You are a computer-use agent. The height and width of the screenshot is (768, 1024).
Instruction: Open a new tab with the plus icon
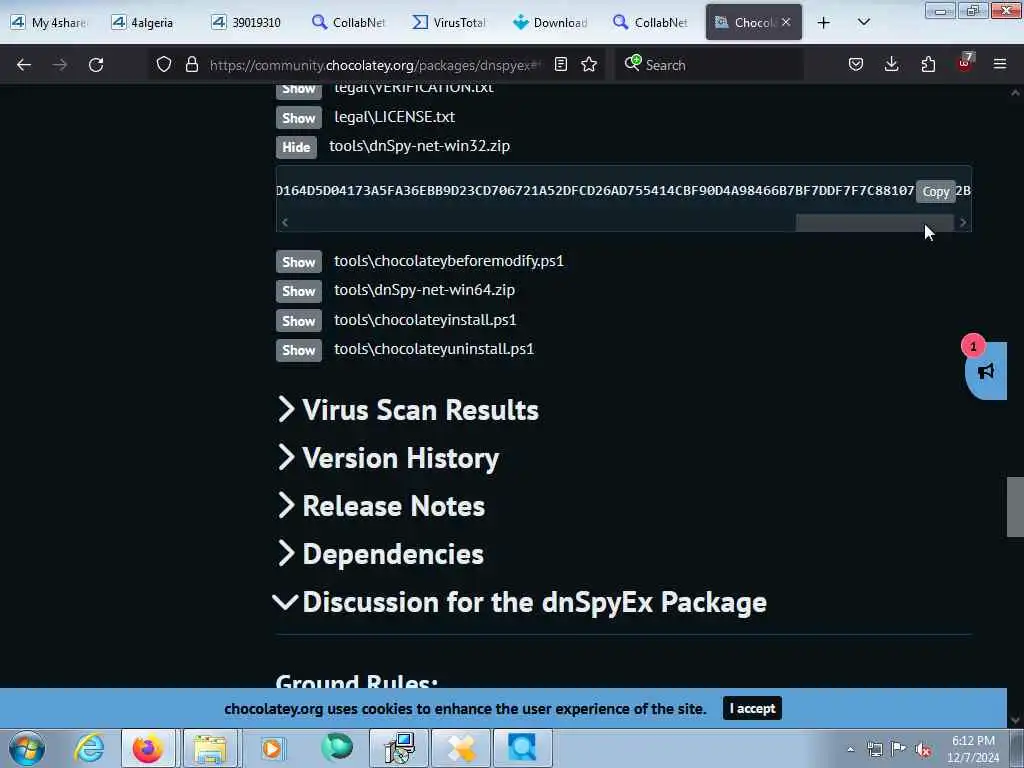coord(824,23)
